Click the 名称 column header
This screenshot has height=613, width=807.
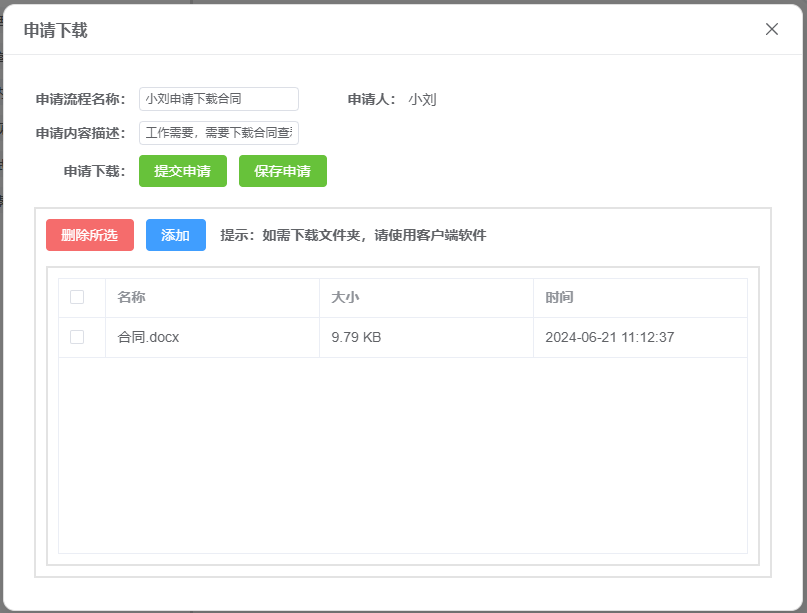pyautogui.click(x=131, y=297)
